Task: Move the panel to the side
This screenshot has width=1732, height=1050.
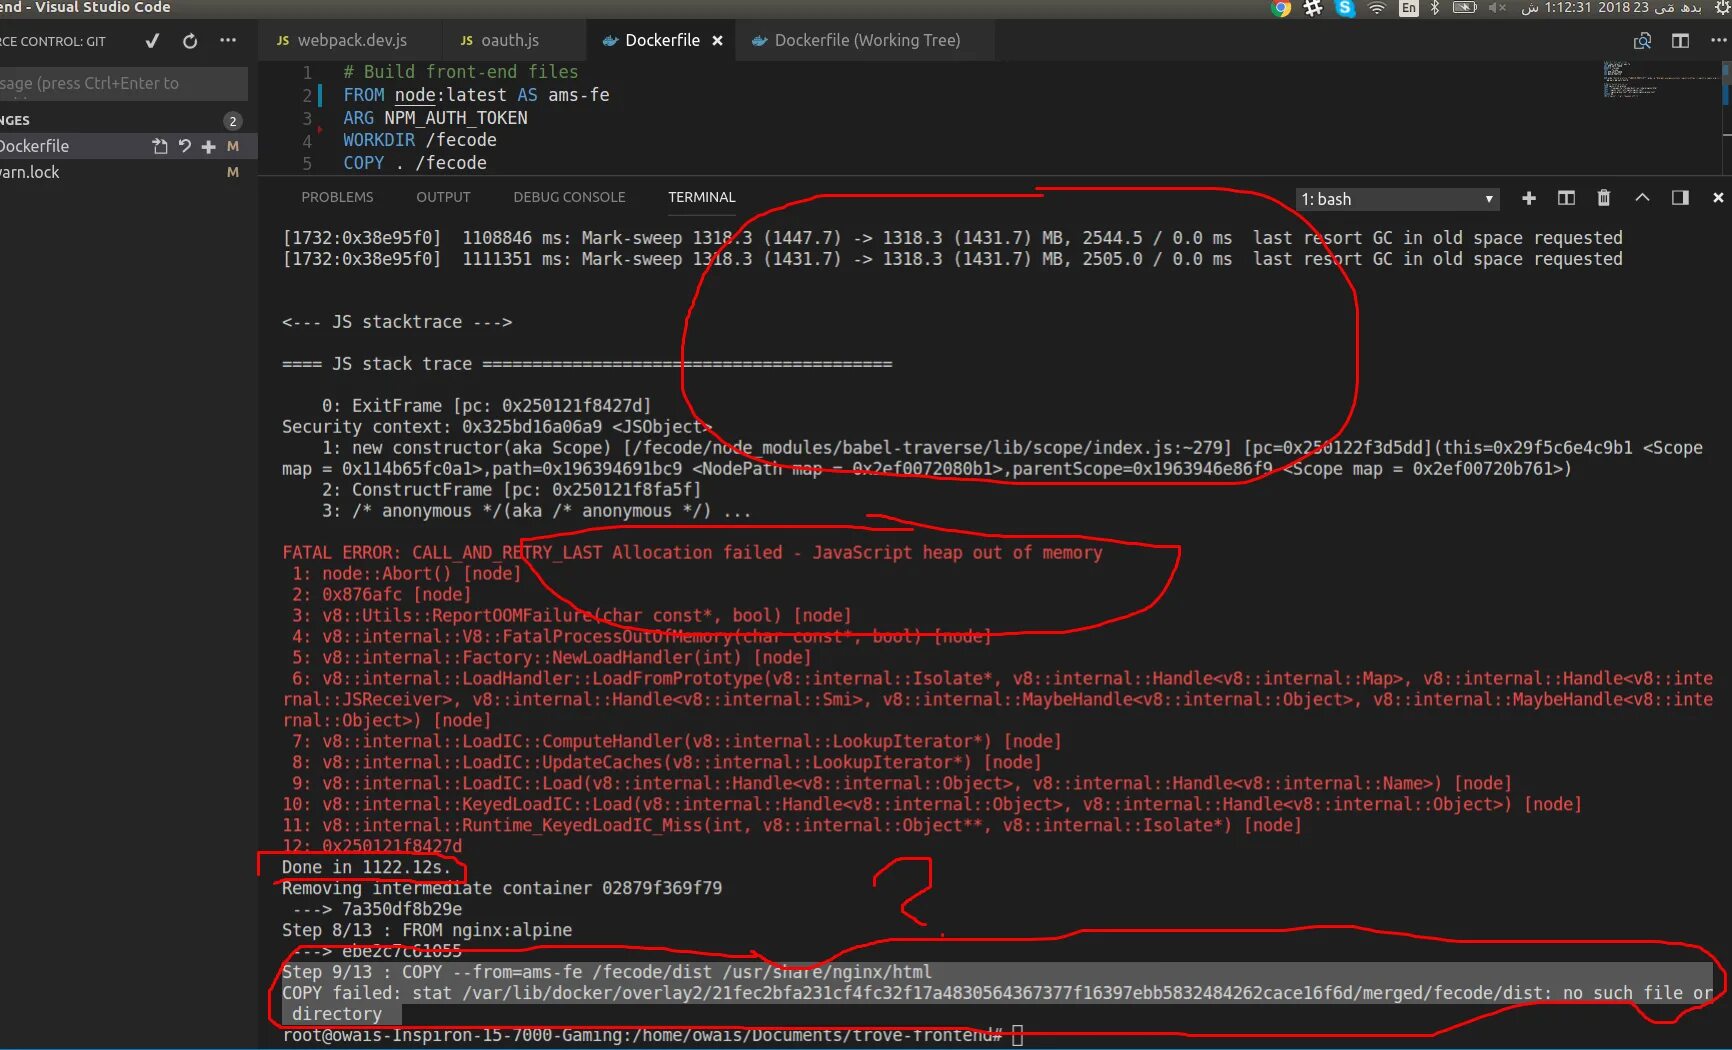Action: point(1680,198)
